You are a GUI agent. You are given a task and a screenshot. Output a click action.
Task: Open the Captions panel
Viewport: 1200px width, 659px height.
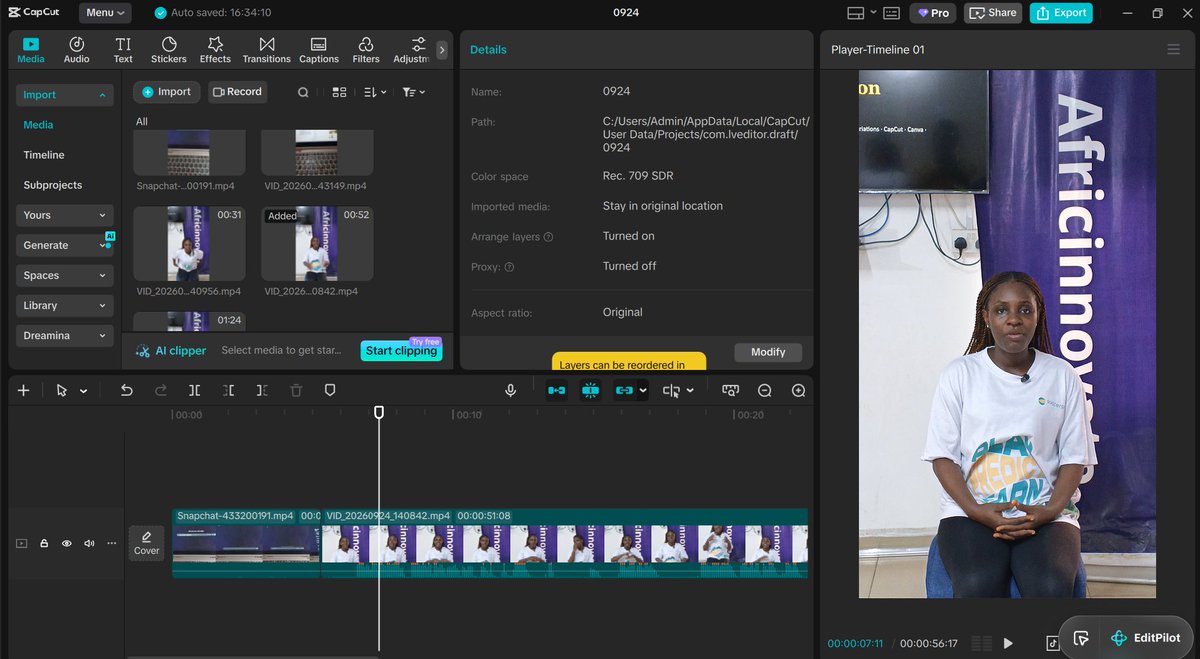click(319, 50)
